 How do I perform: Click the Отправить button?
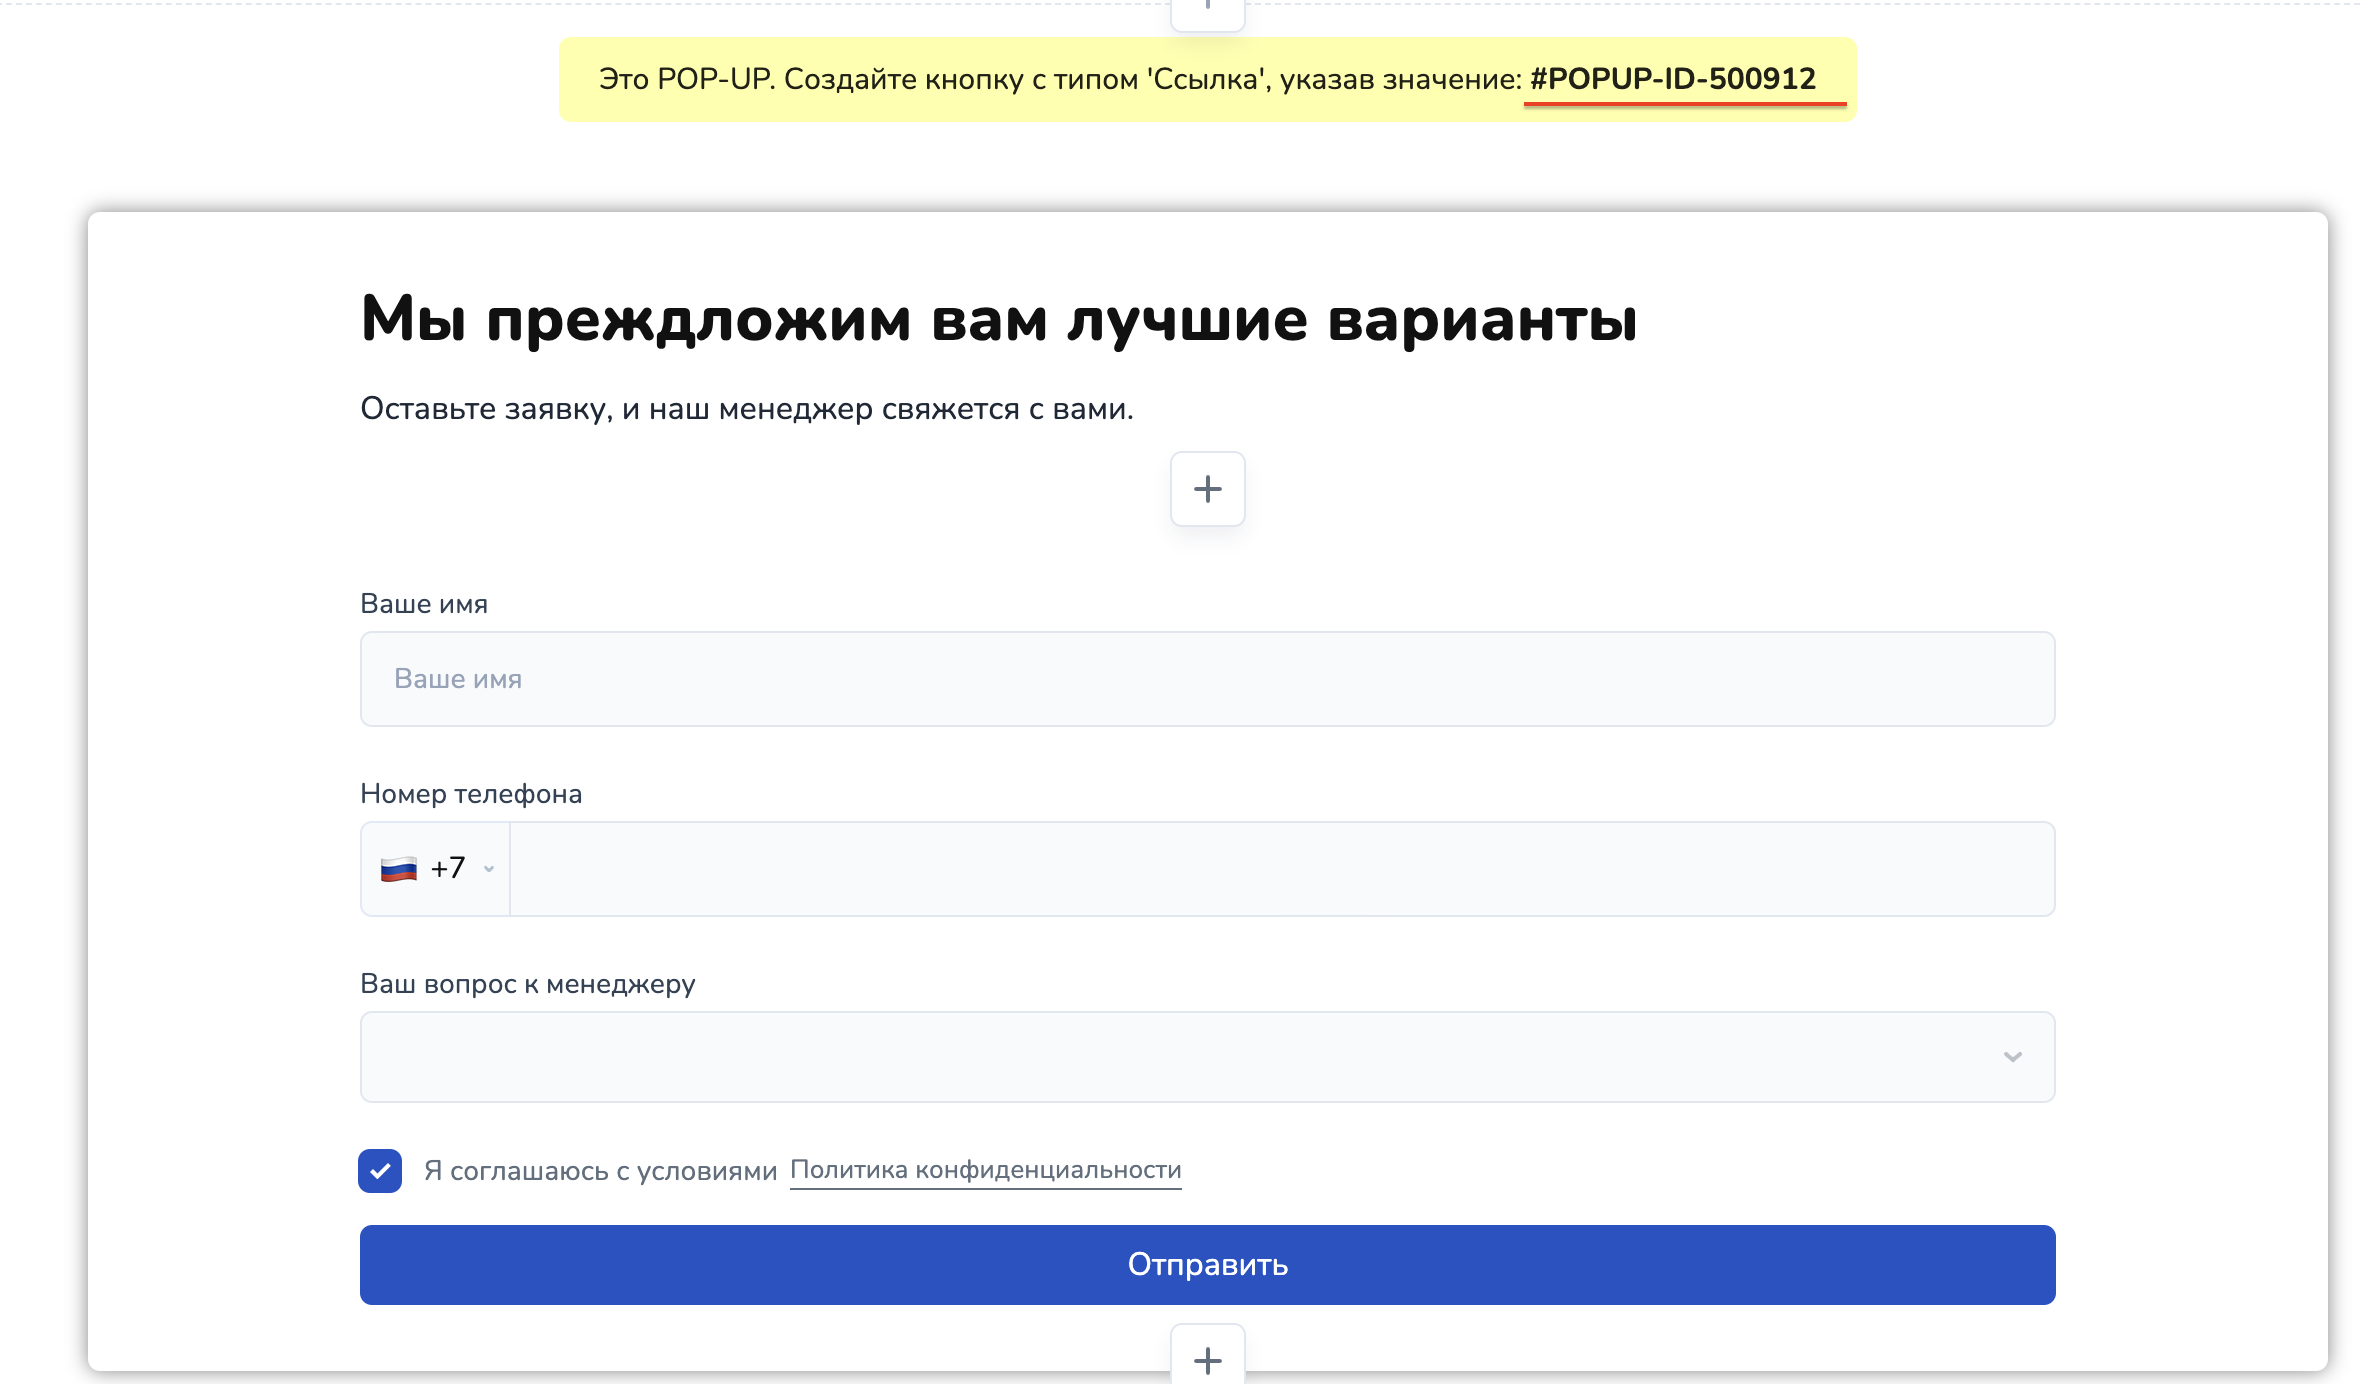1207,1265
